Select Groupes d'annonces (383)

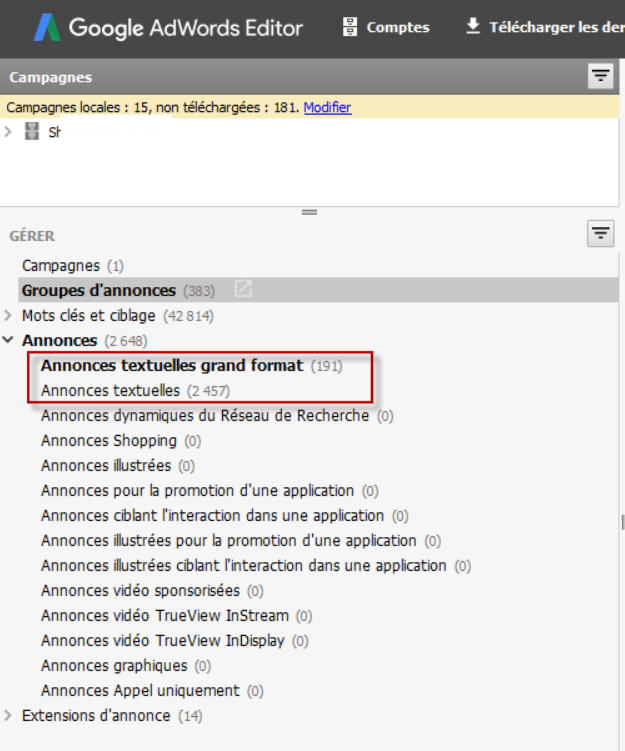point(318,290)
